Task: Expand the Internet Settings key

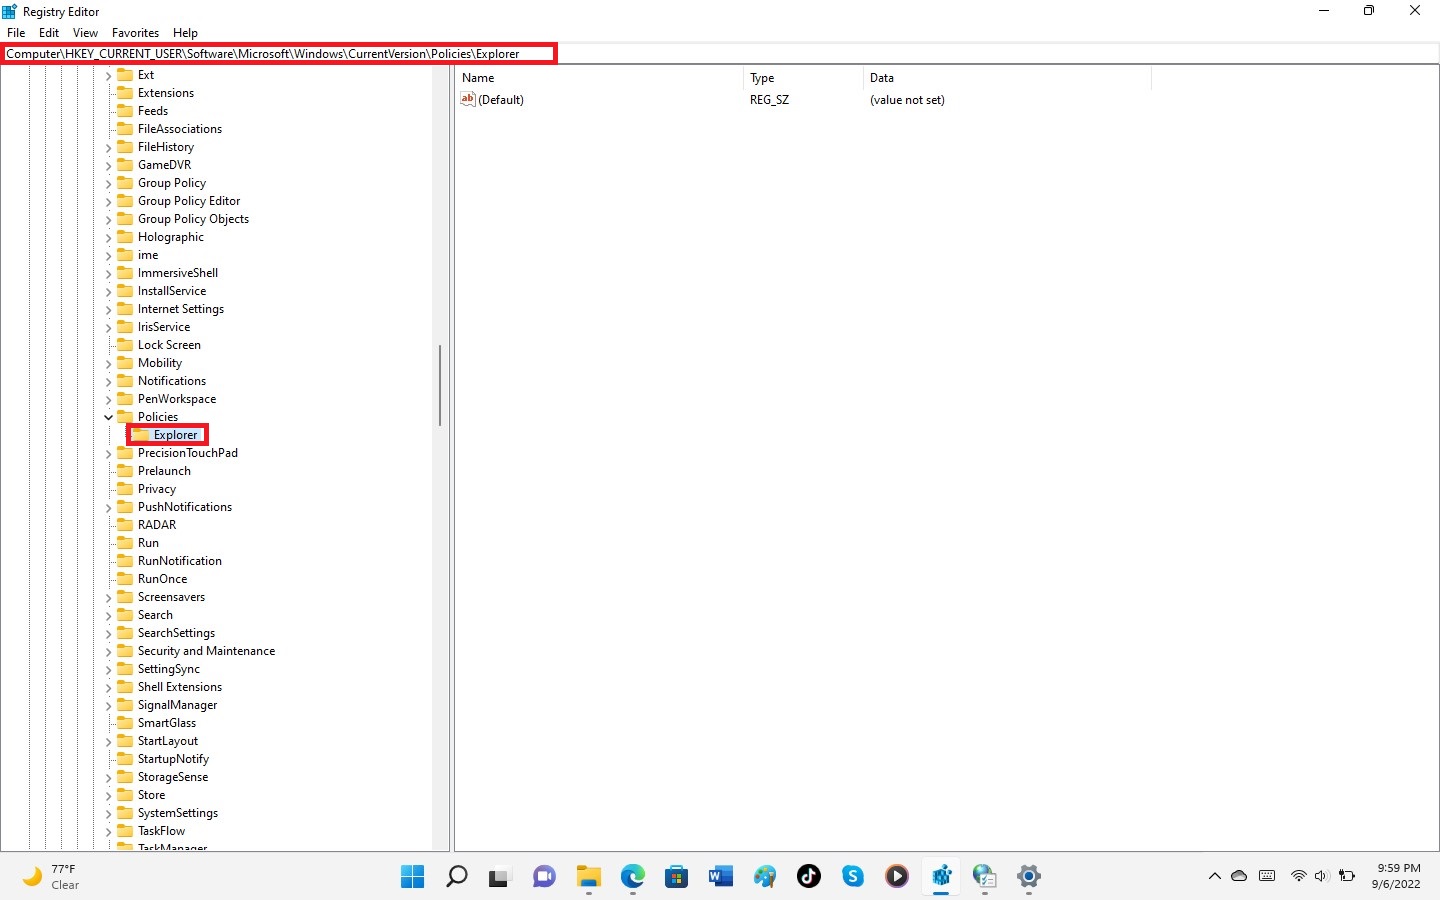Action: coord(109,309)
